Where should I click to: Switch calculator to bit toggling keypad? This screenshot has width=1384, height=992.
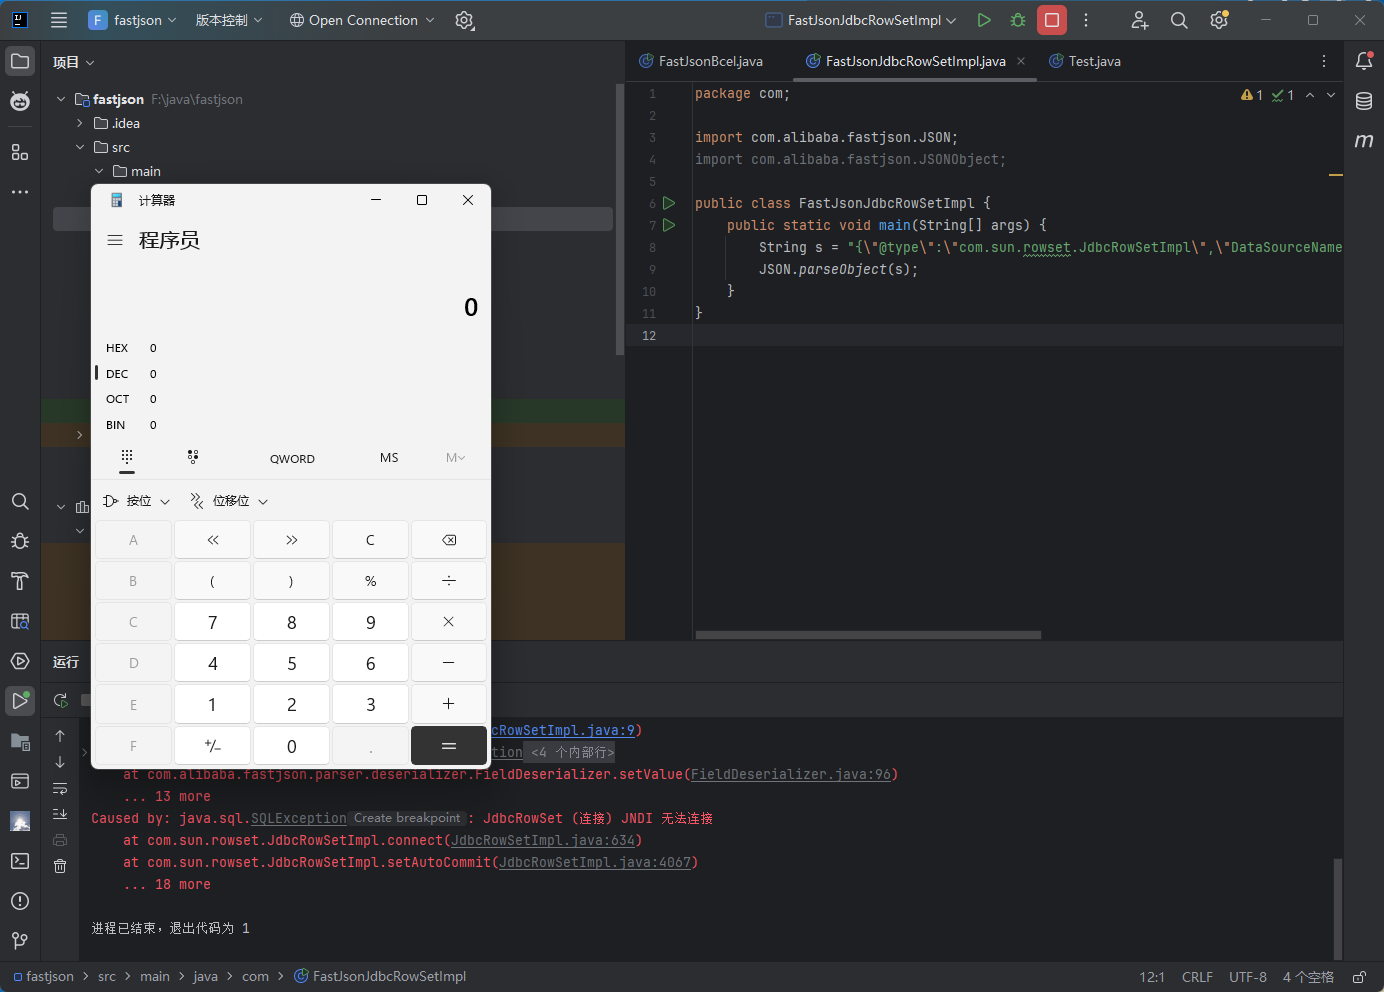[193, 457]
